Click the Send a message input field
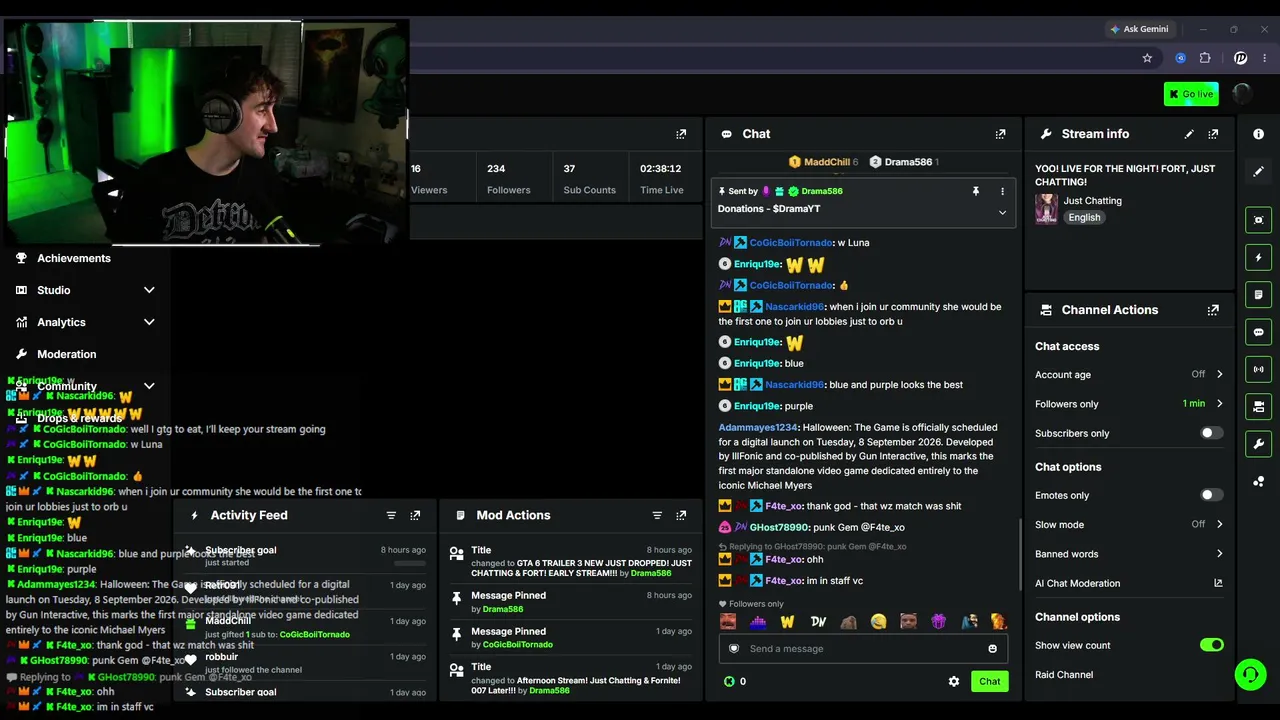Screen dimensions: 1280x720 (x=863, y=649)
